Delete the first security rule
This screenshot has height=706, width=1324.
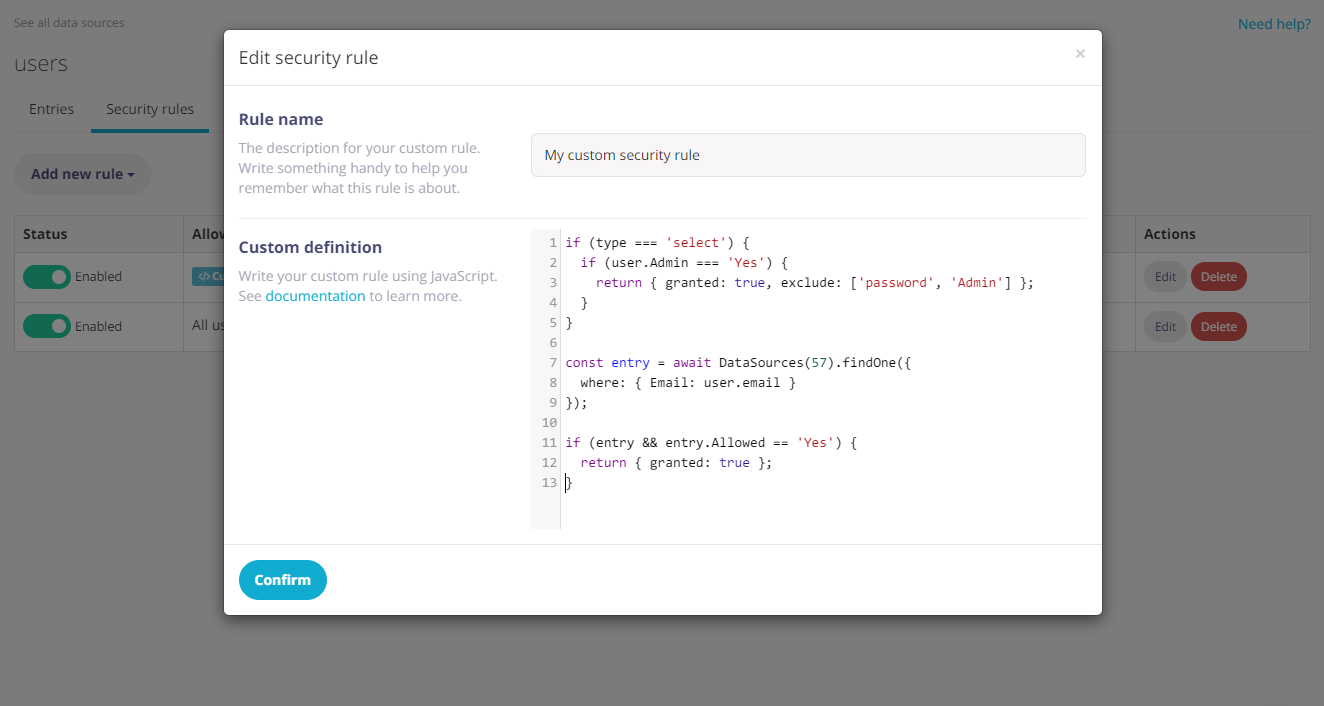pyautogui.click(x=1218, y=277)
